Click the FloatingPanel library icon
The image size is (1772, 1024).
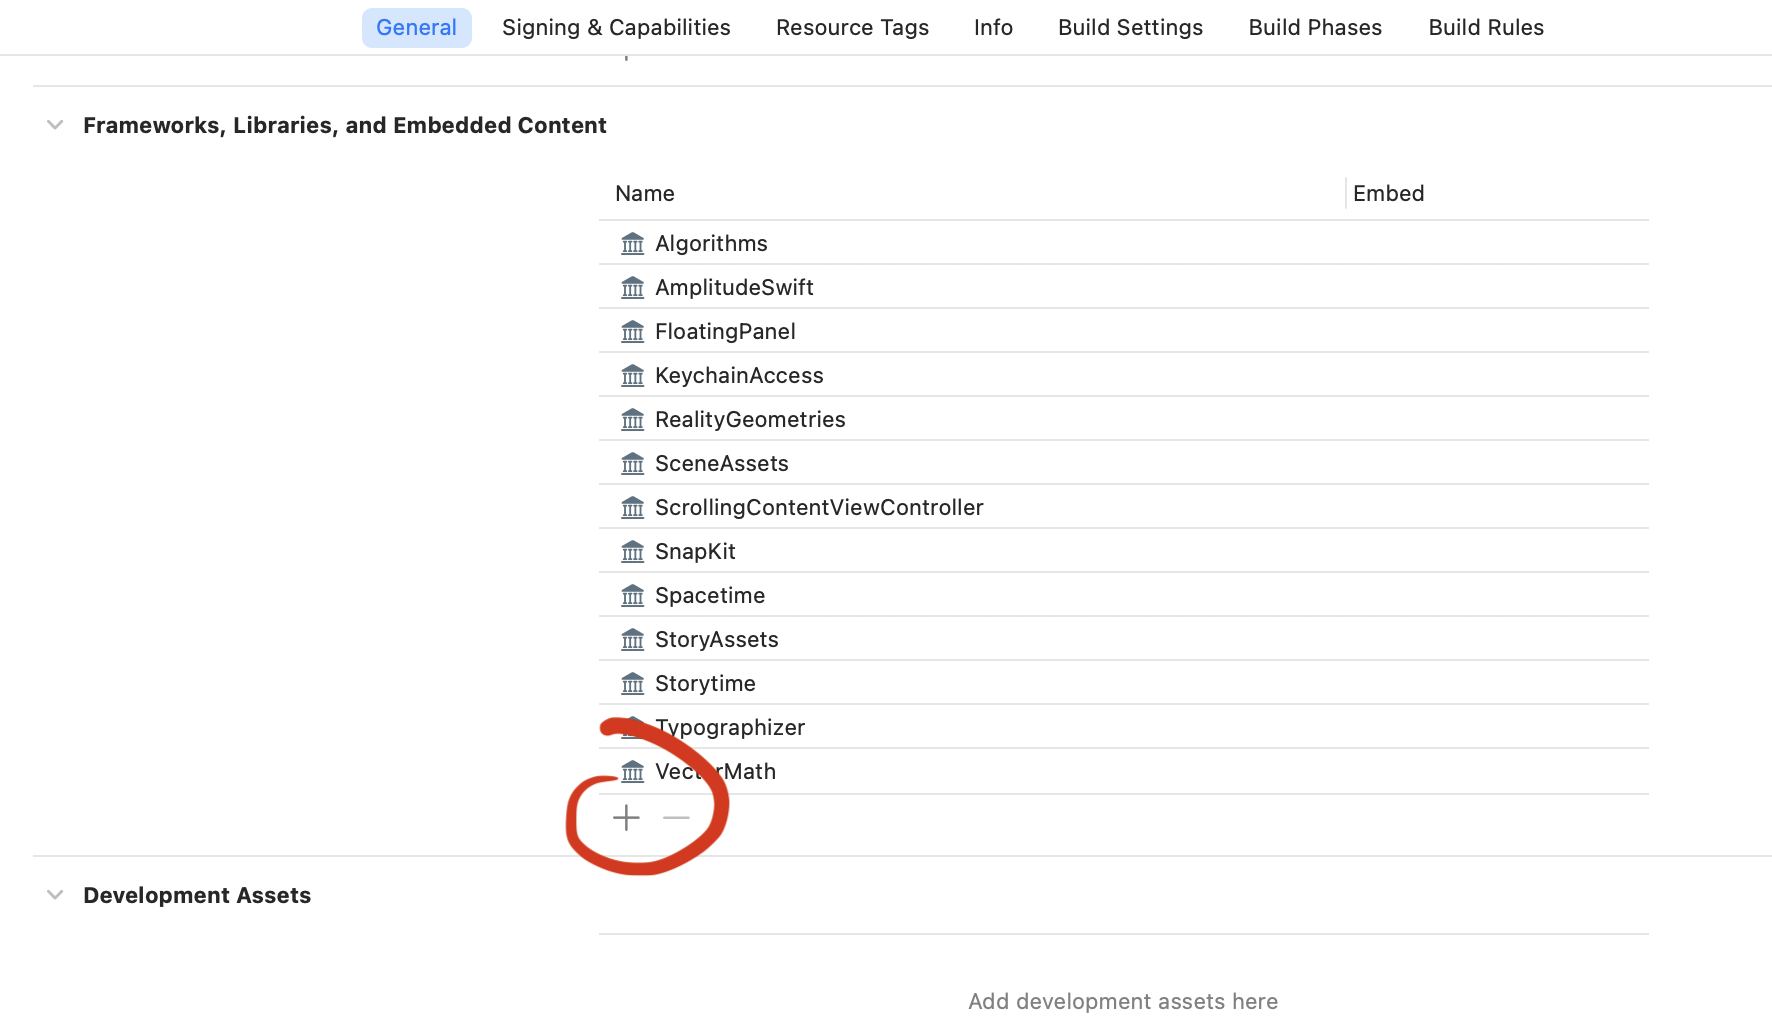pyautogui.click(x=632, y=332)
